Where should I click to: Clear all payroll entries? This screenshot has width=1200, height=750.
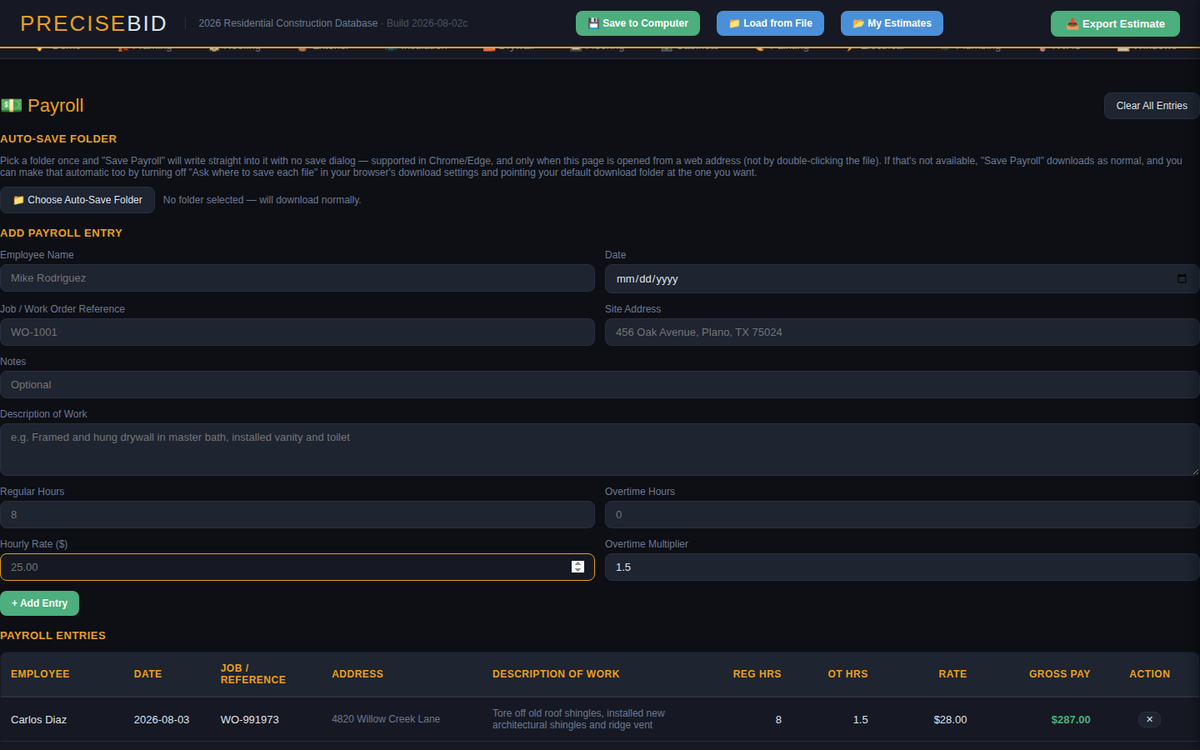[x=1151, y=106]
